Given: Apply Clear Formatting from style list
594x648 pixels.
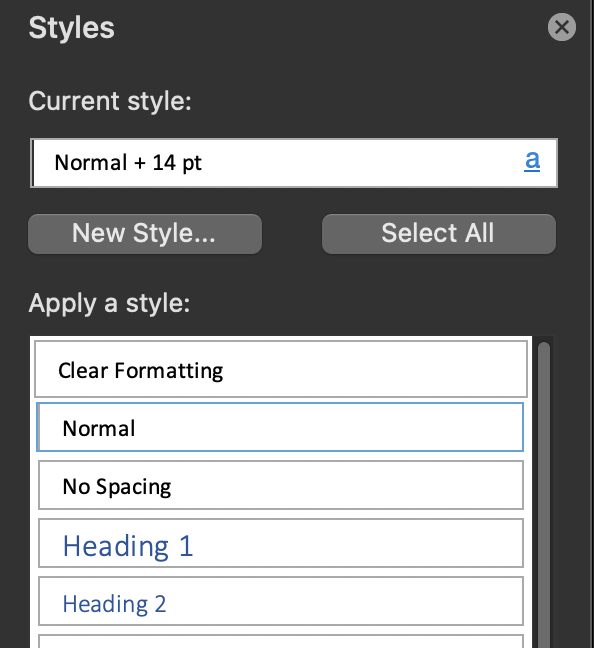Looking at the screenshot, I should point(281,369).
